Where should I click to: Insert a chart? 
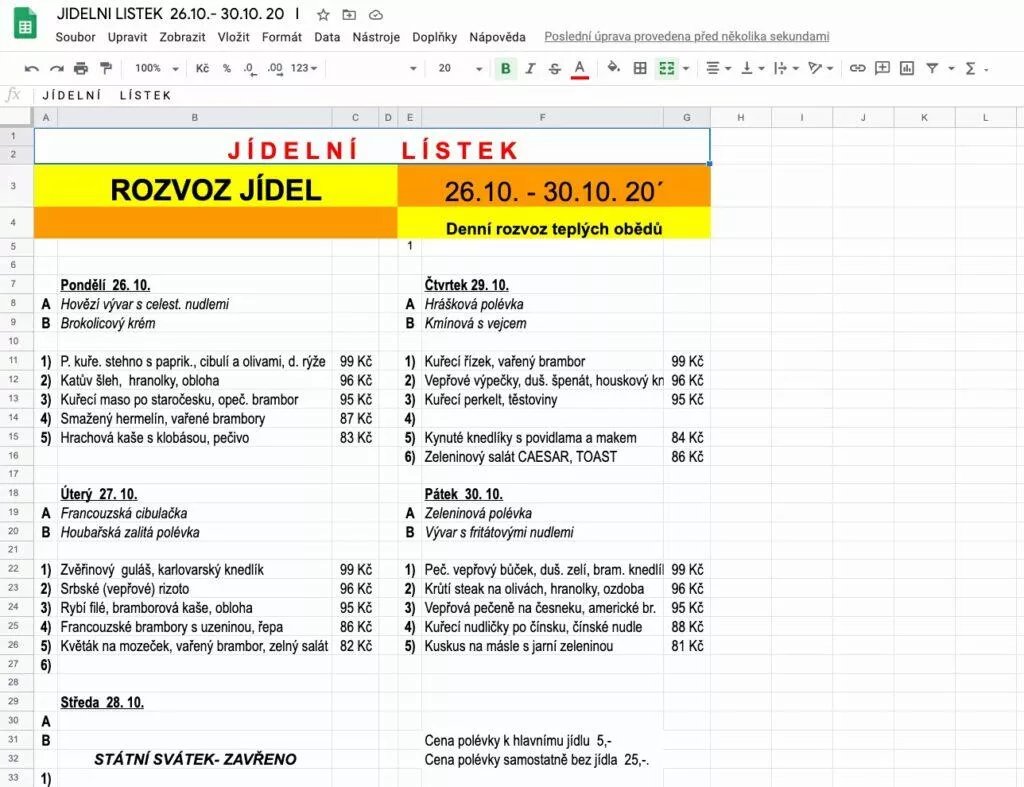tap(907, 68)
